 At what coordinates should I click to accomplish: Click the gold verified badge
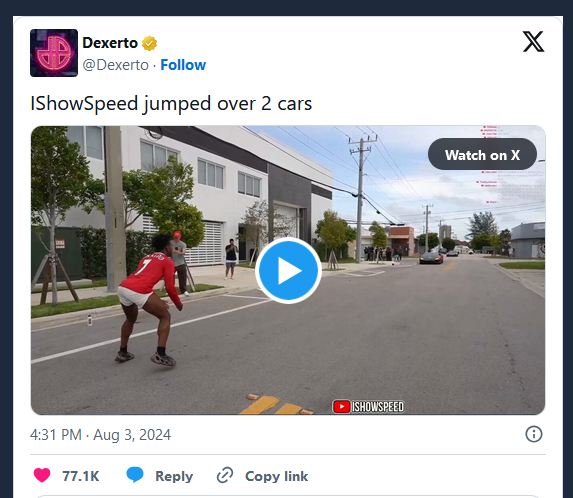click(x=149, y=43)
